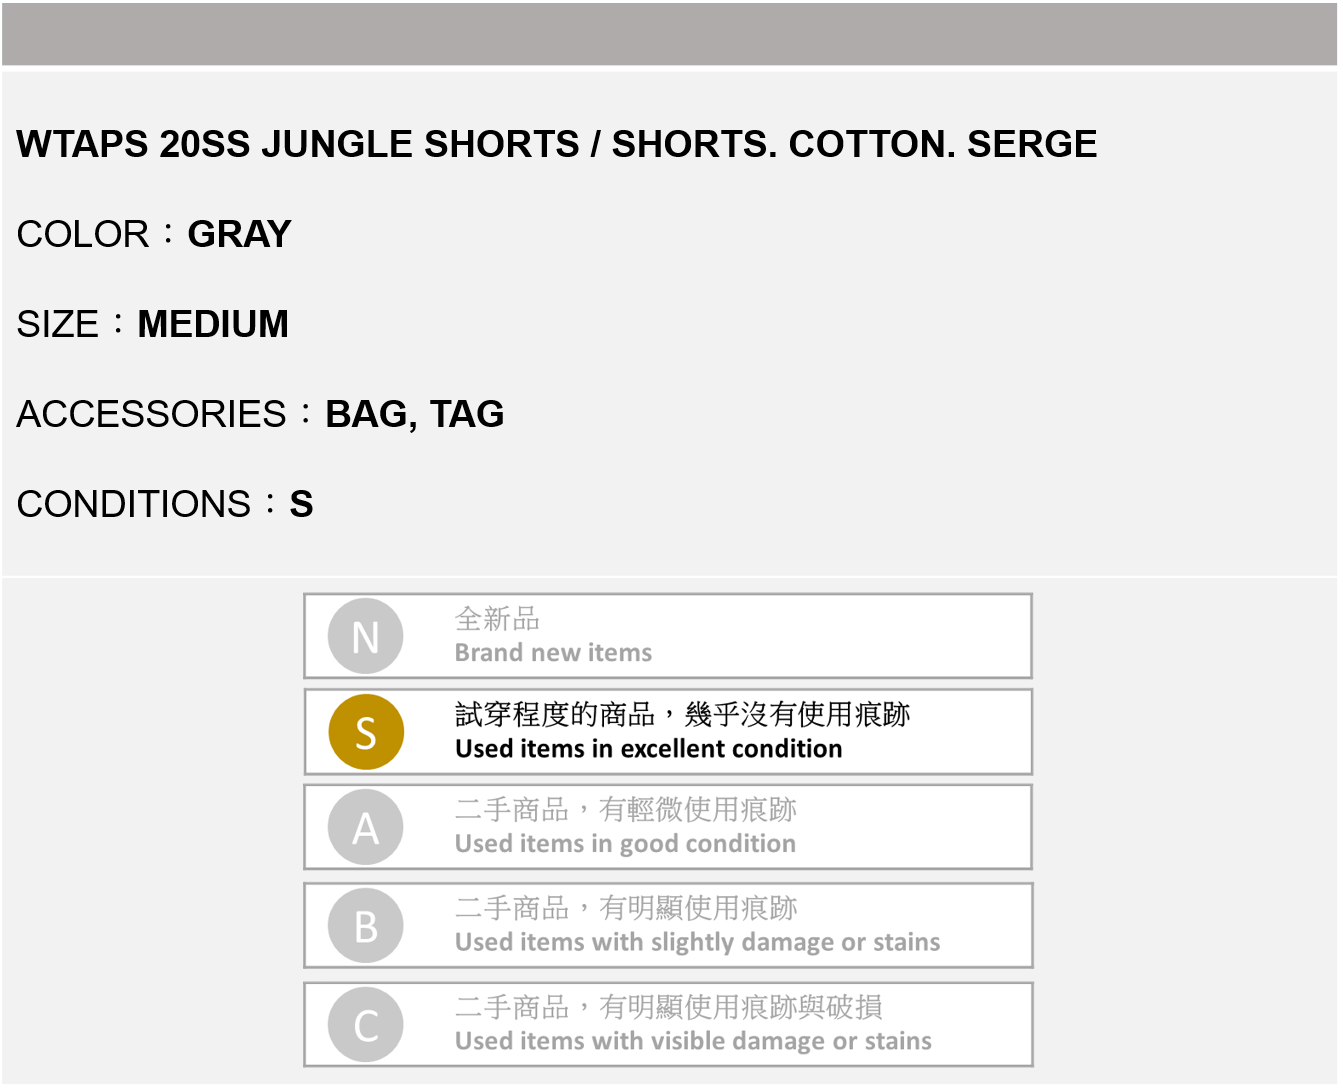Image resolution: width=1343 pixels, height=1088 pixels.
Task: Select the Brand new items row
Action: [668, 636]
